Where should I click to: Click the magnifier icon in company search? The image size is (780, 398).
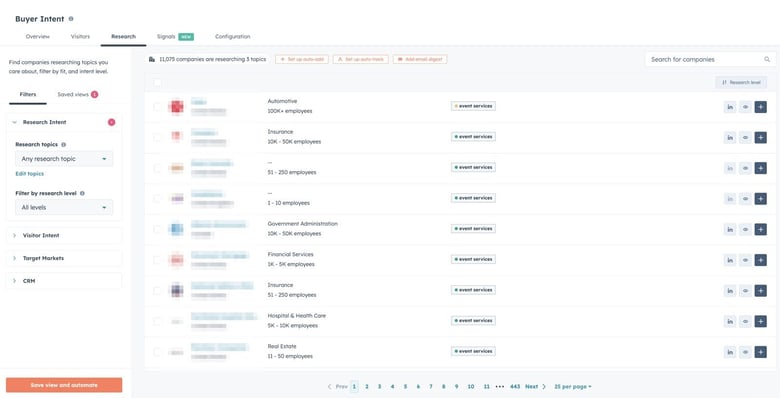767,59
